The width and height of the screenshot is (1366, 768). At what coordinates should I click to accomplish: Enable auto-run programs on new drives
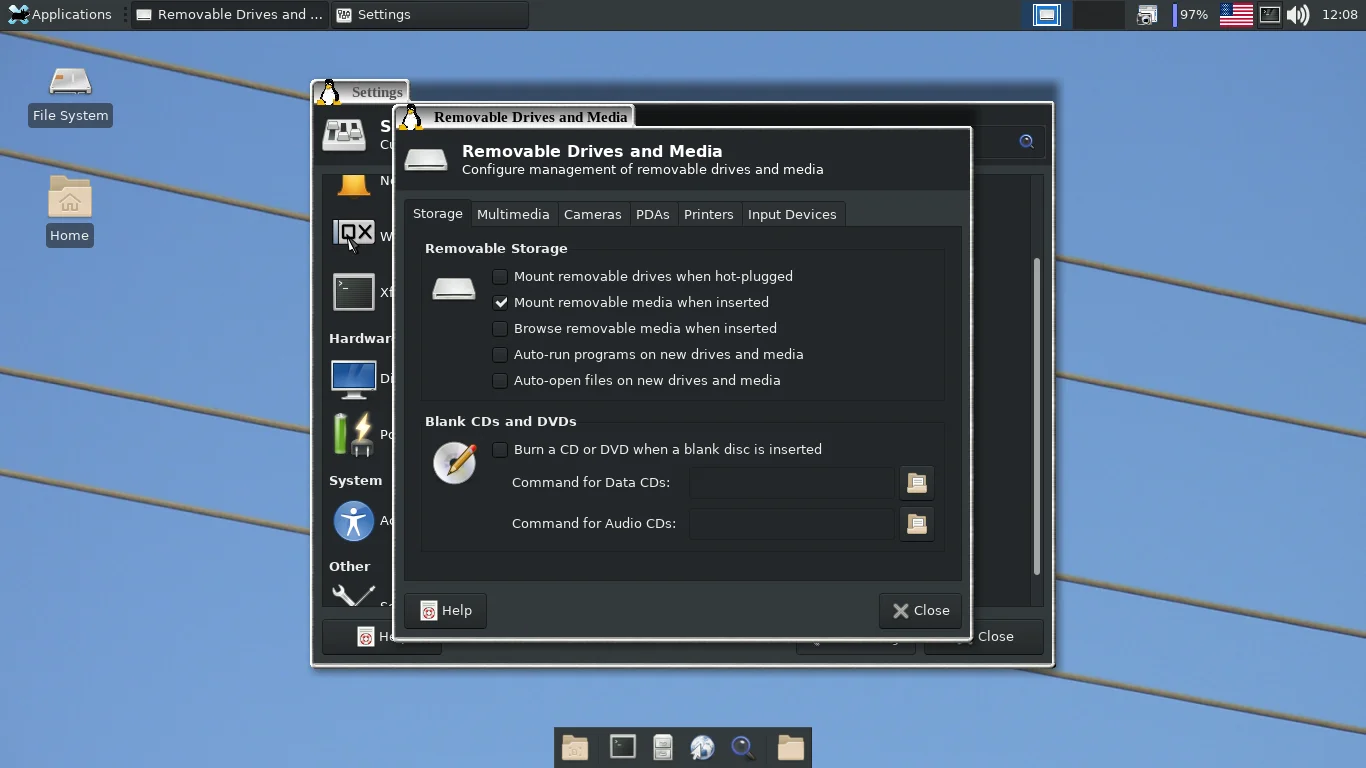(x=500, y=355)
